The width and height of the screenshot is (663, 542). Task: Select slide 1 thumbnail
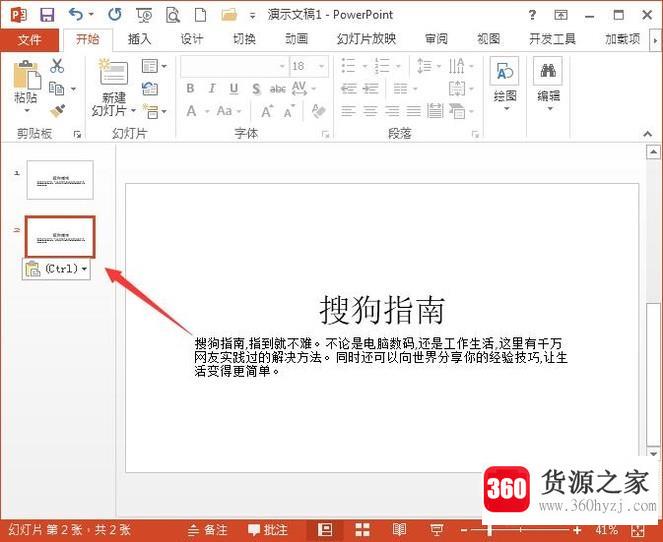coord(60,180)
